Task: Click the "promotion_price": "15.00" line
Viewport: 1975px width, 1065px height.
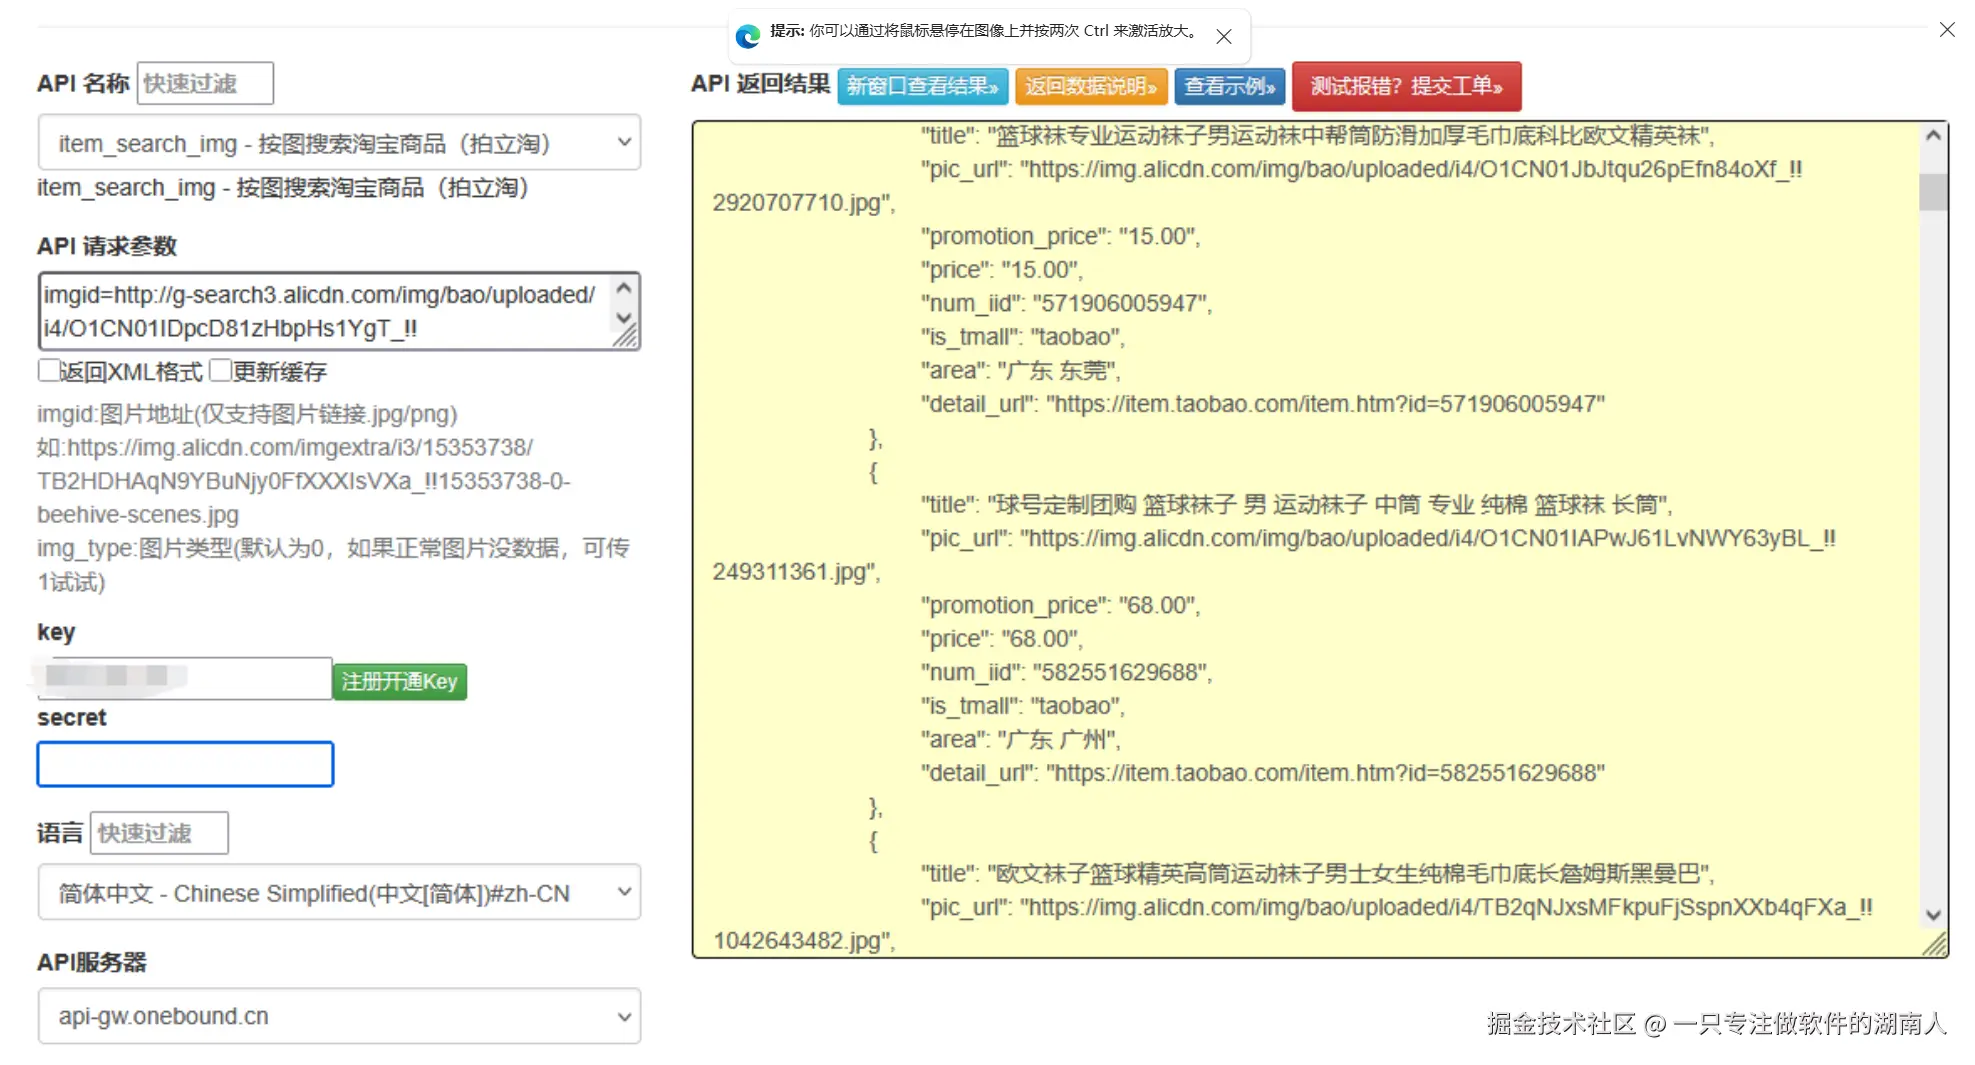Action: (1060, 236)
